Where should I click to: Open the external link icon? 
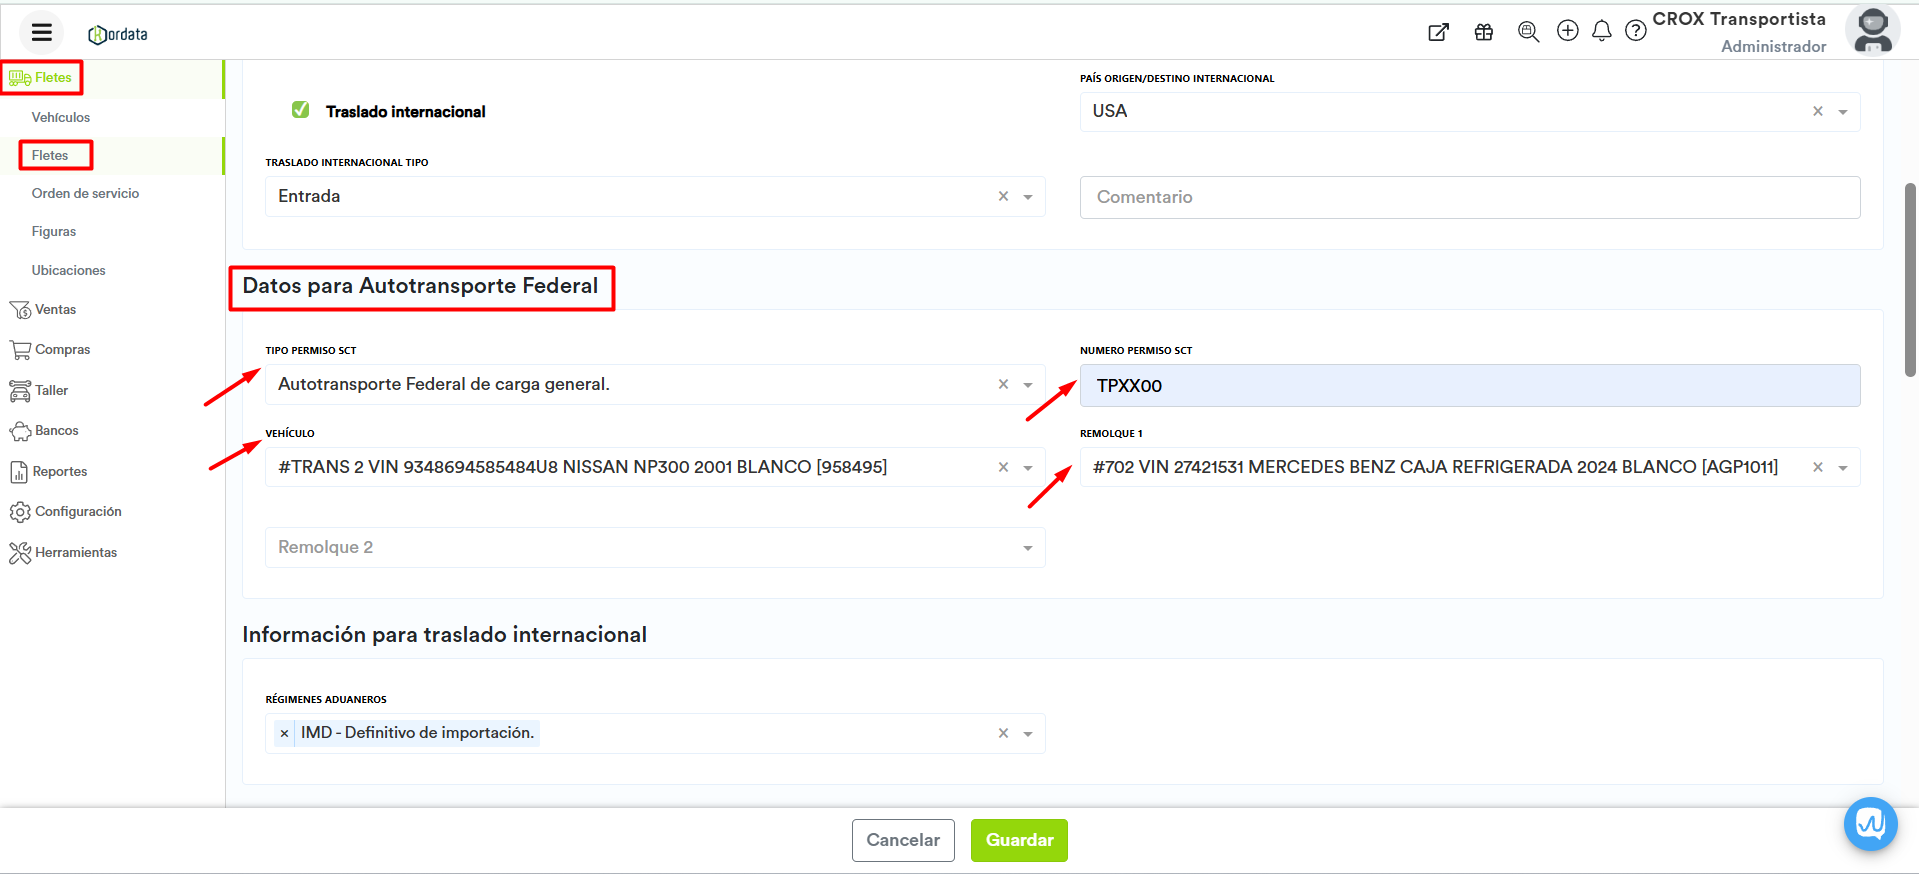tap(1438, 32)
